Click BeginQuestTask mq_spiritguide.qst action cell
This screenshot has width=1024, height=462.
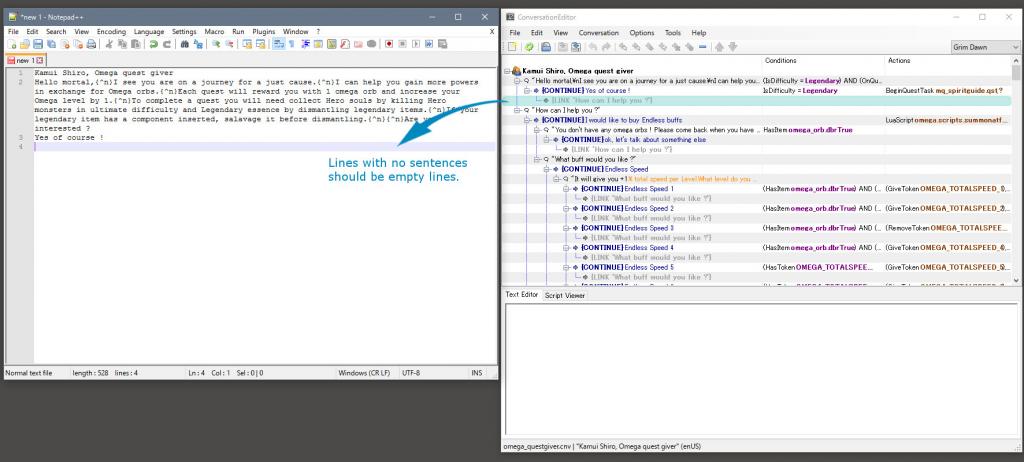click(944, 90)
